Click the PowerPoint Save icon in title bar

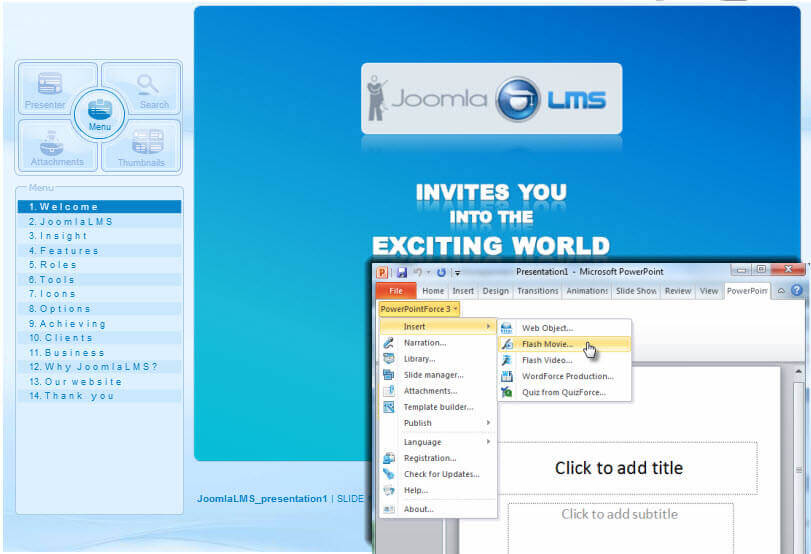coord(402,272)
